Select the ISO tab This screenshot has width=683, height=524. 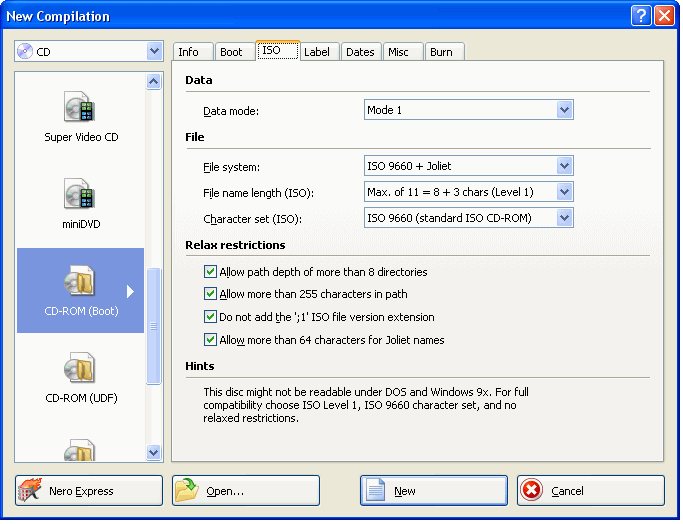(277, 50)
